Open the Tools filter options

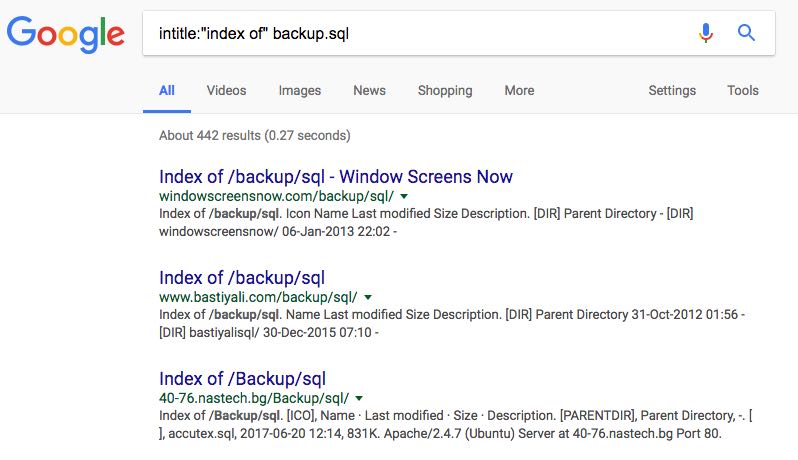(x=743, y=91)
